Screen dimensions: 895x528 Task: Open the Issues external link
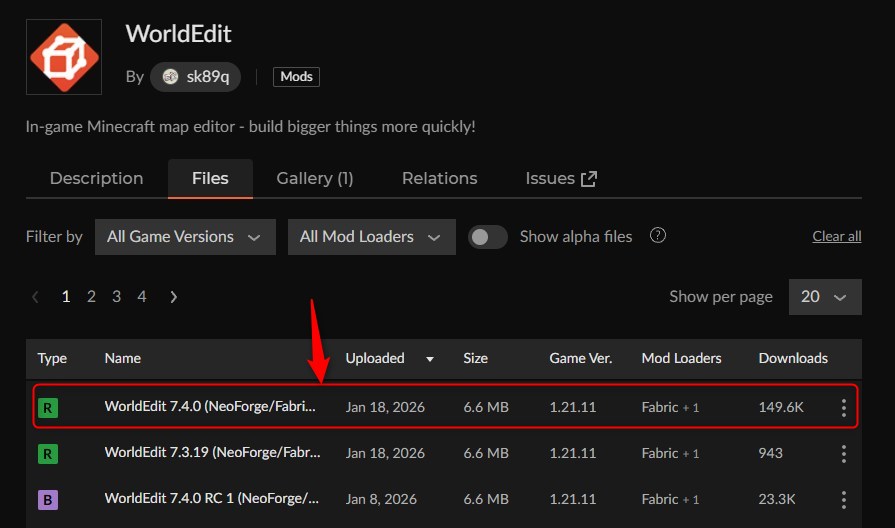coord(561,178)
